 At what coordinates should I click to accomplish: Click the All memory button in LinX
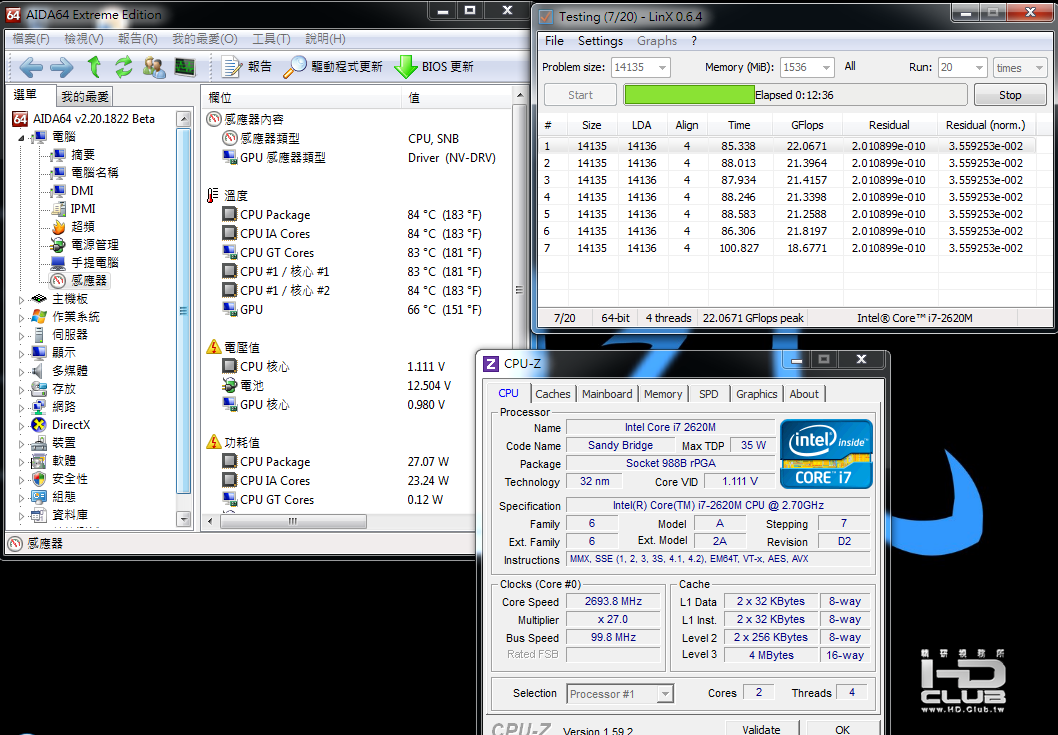pyautogui.click(x=850, y=66)
